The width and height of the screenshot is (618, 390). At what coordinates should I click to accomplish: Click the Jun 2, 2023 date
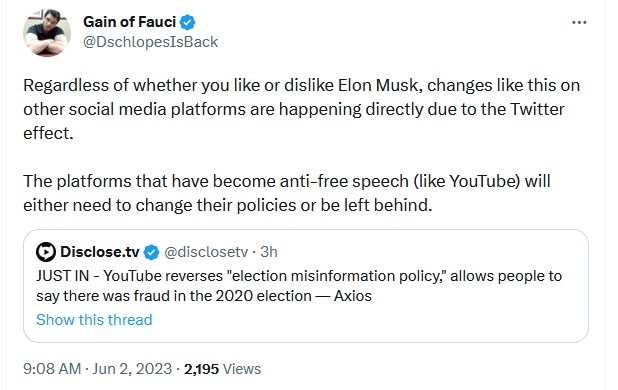pyautogui.click(x=132, y=369)
